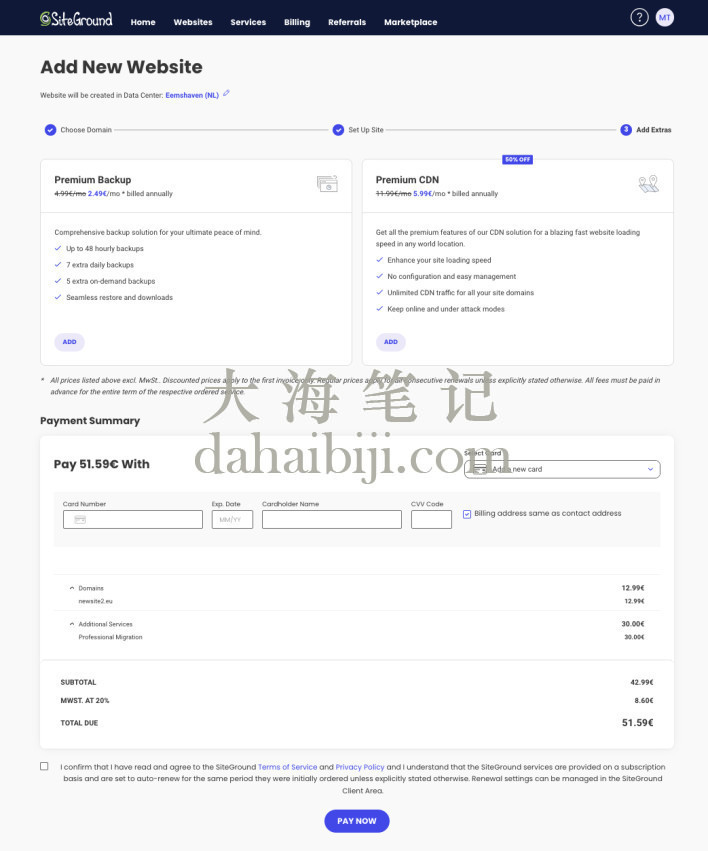
Task: Open the Marketplace menu
Action: click(x=411, y=22)
